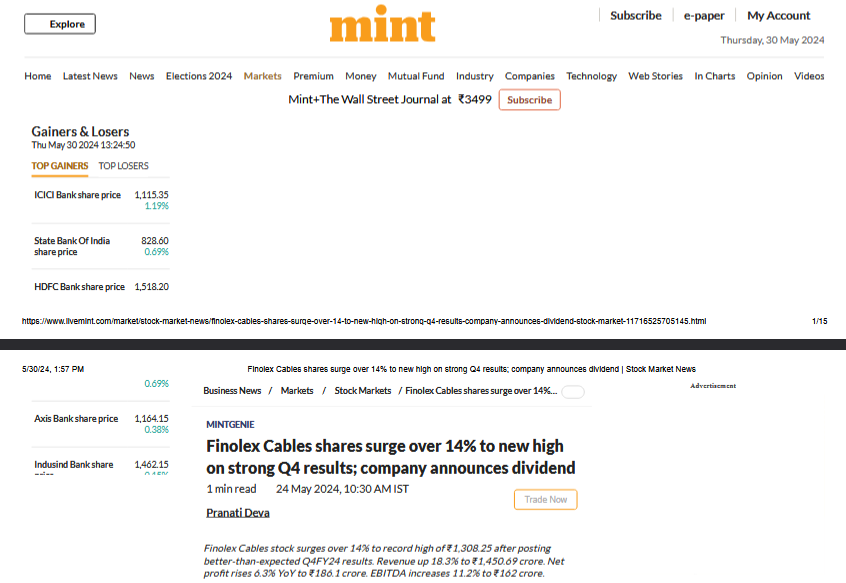Click the Subscribe link in top header
This screenshot has width=846, height=583.
636,16
